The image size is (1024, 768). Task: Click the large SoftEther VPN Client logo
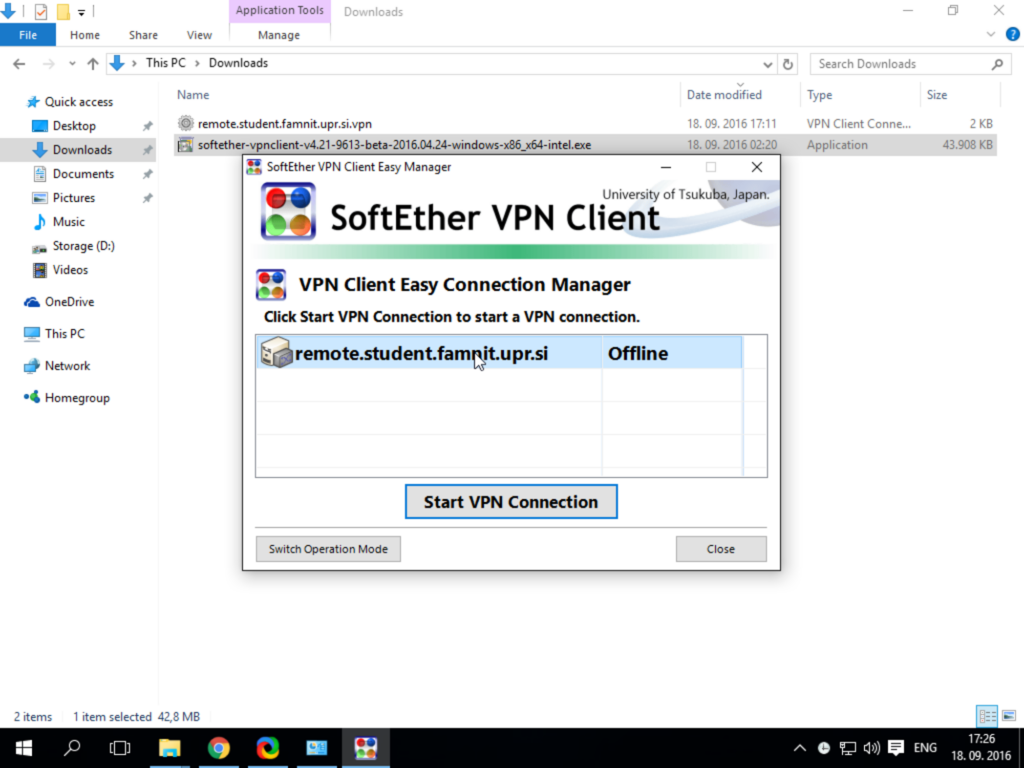click(x=288, y=211)
